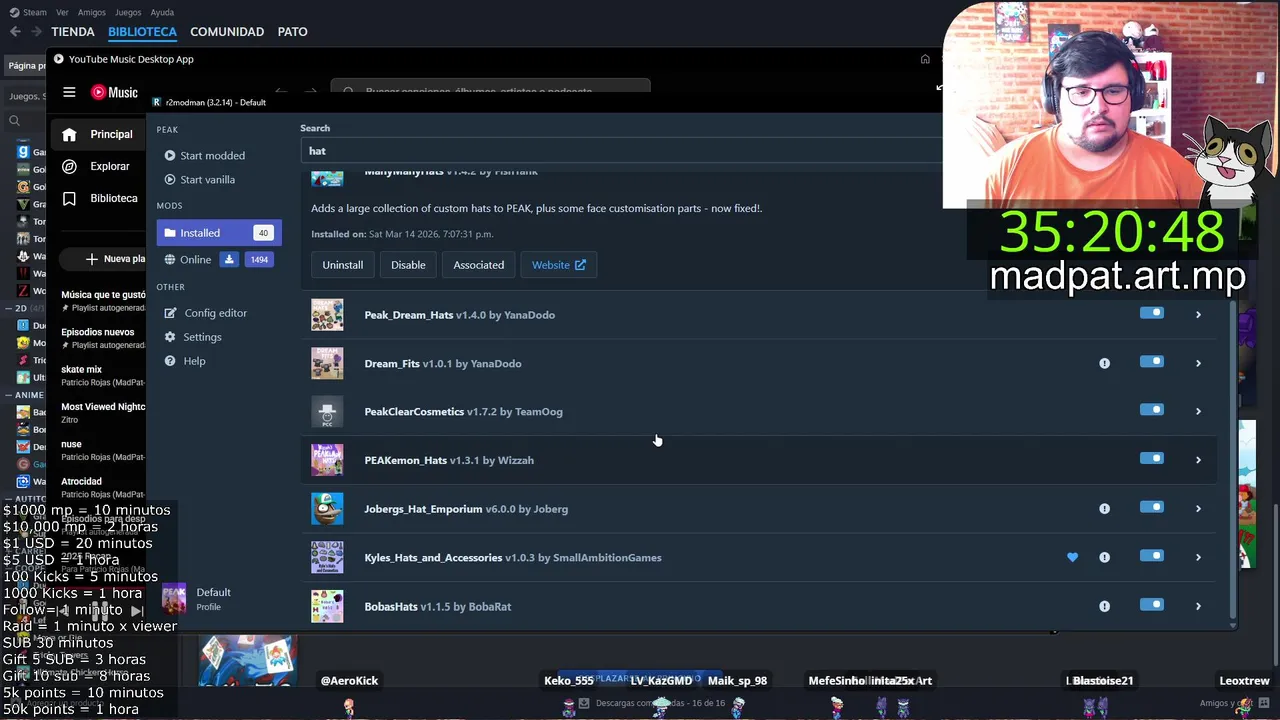
Task: Toggle off PeakClearCosmetics mod
Action: (x=1152, y=410)
